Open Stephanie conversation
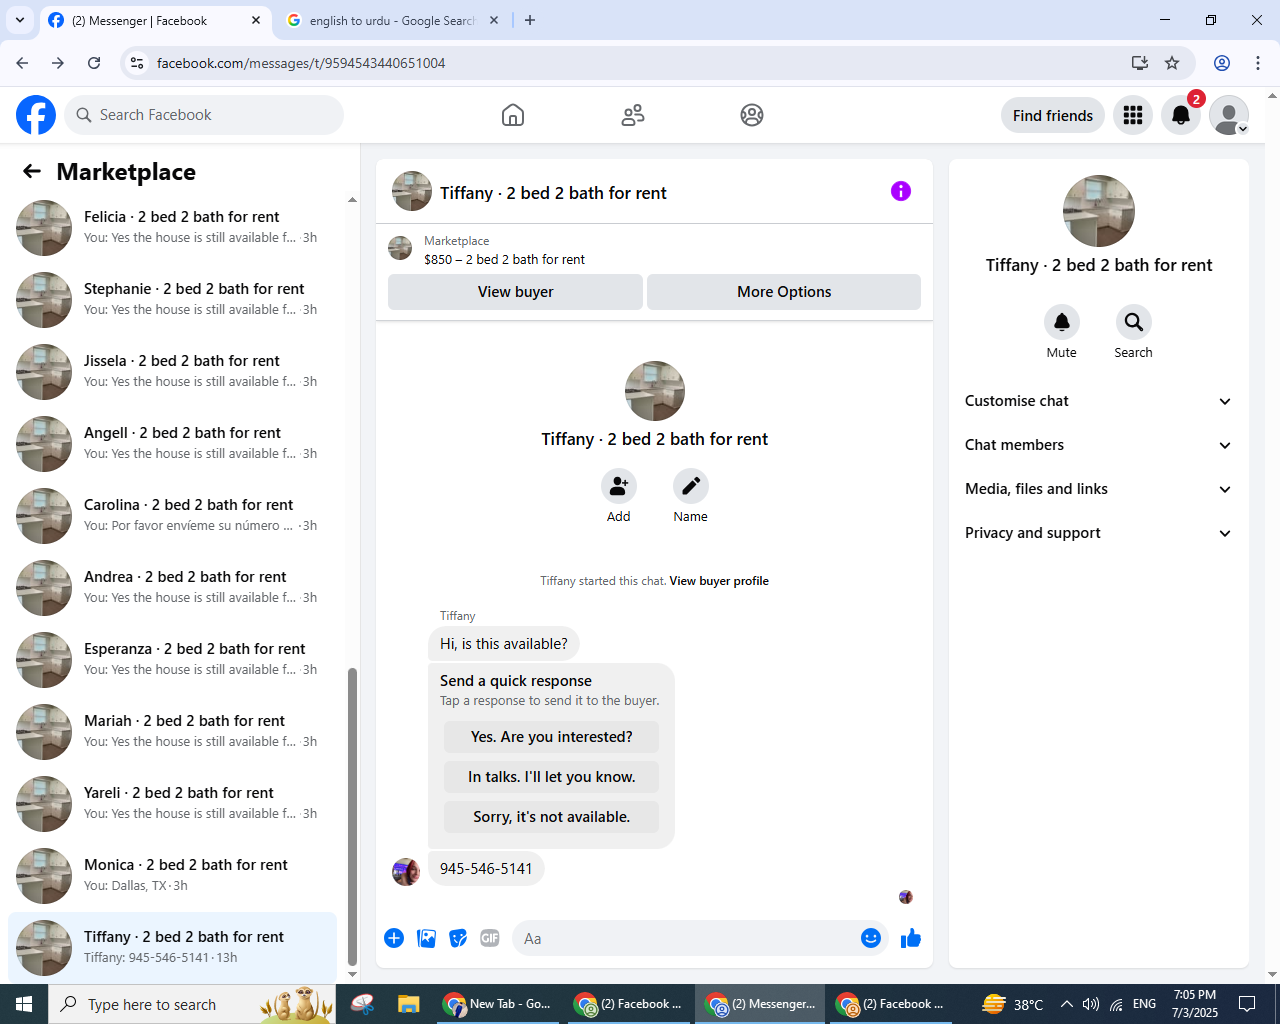 [x=172, y=300]
